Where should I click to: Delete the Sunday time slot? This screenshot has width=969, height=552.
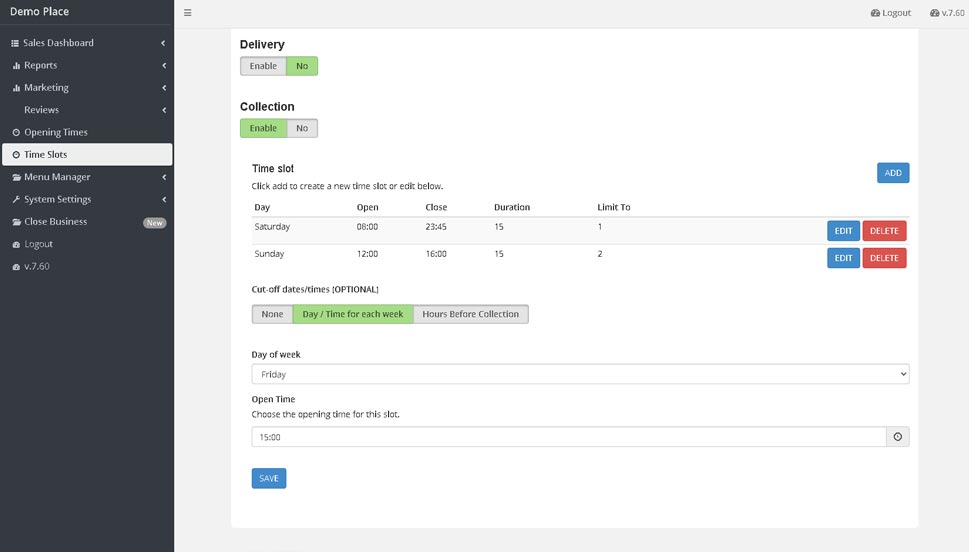[884, 258]
